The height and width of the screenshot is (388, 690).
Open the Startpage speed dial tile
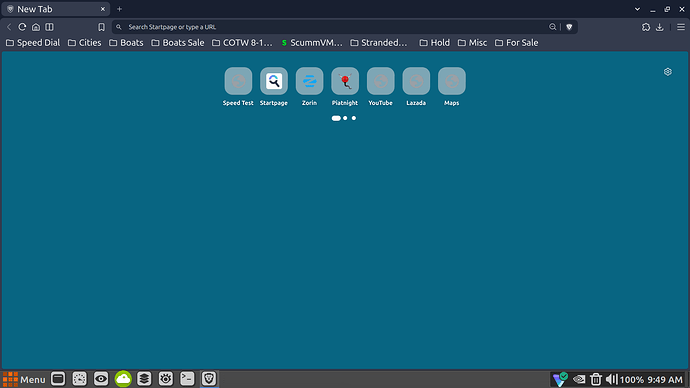pos(274,87)
